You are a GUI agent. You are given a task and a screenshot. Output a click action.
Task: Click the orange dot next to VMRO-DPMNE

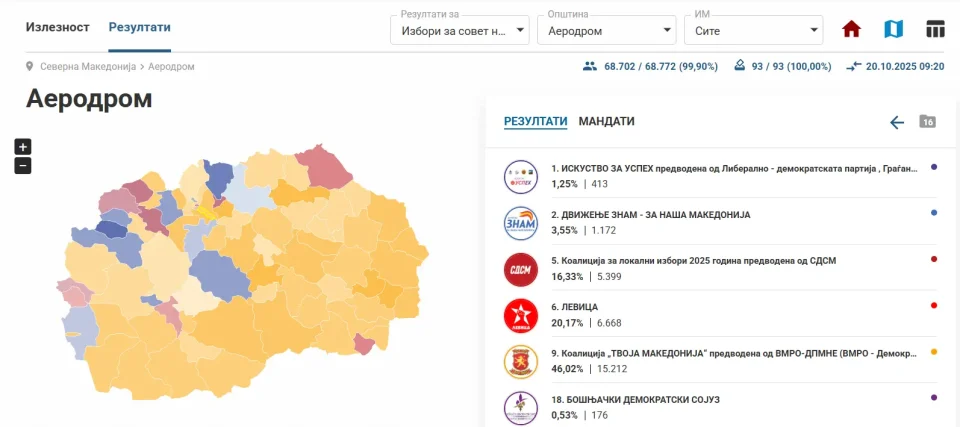pyautogui.click(x=934, y=352)
